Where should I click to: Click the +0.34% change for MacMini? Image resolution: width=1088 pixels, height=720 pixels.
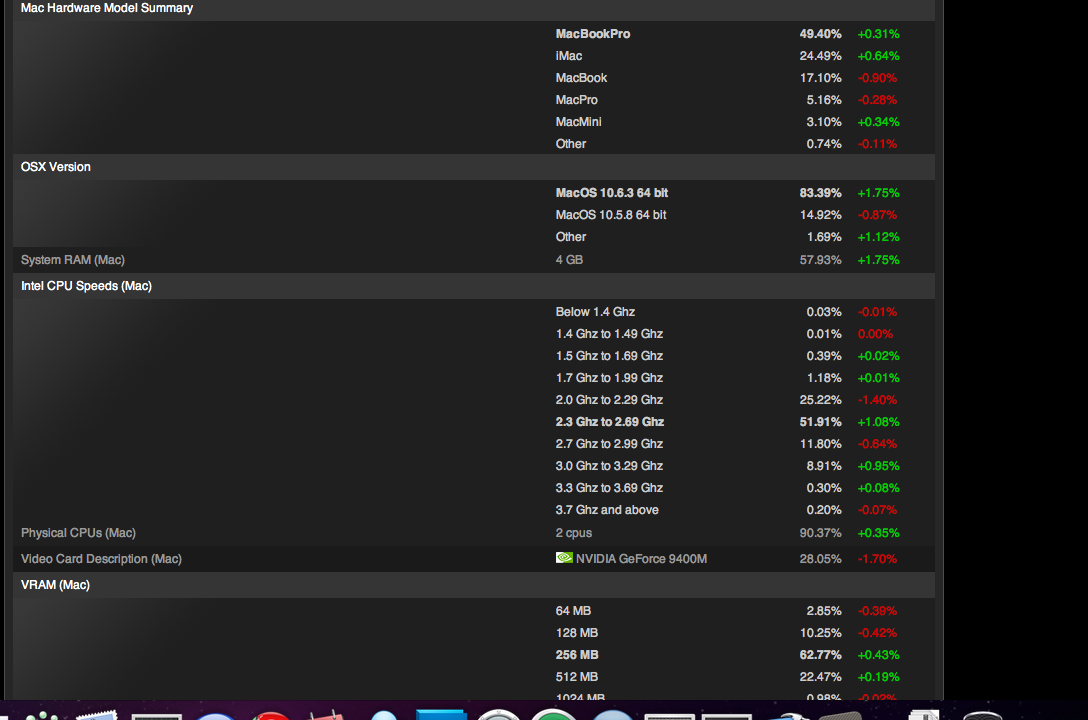pos(878,122)
